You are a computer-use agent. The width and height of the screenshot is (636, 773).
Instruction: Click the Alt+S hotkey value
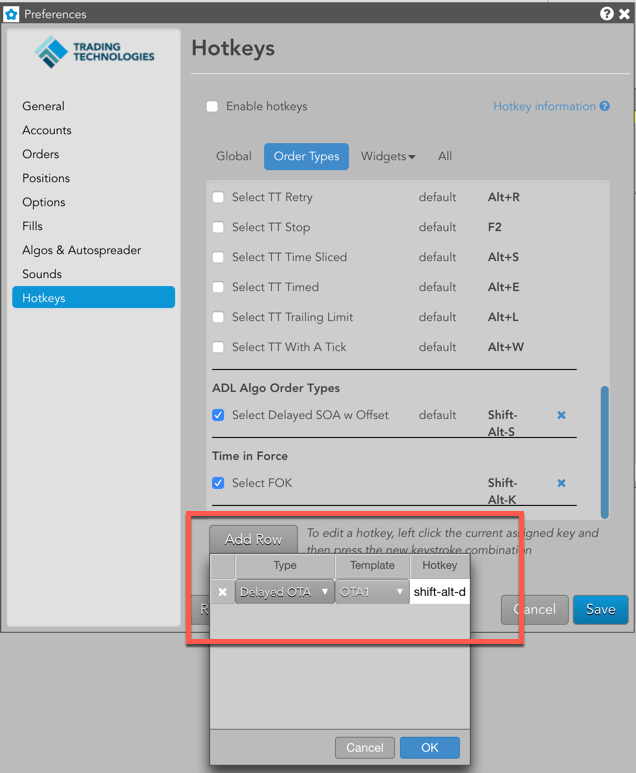pyautogui.click(x=503, y=257)
